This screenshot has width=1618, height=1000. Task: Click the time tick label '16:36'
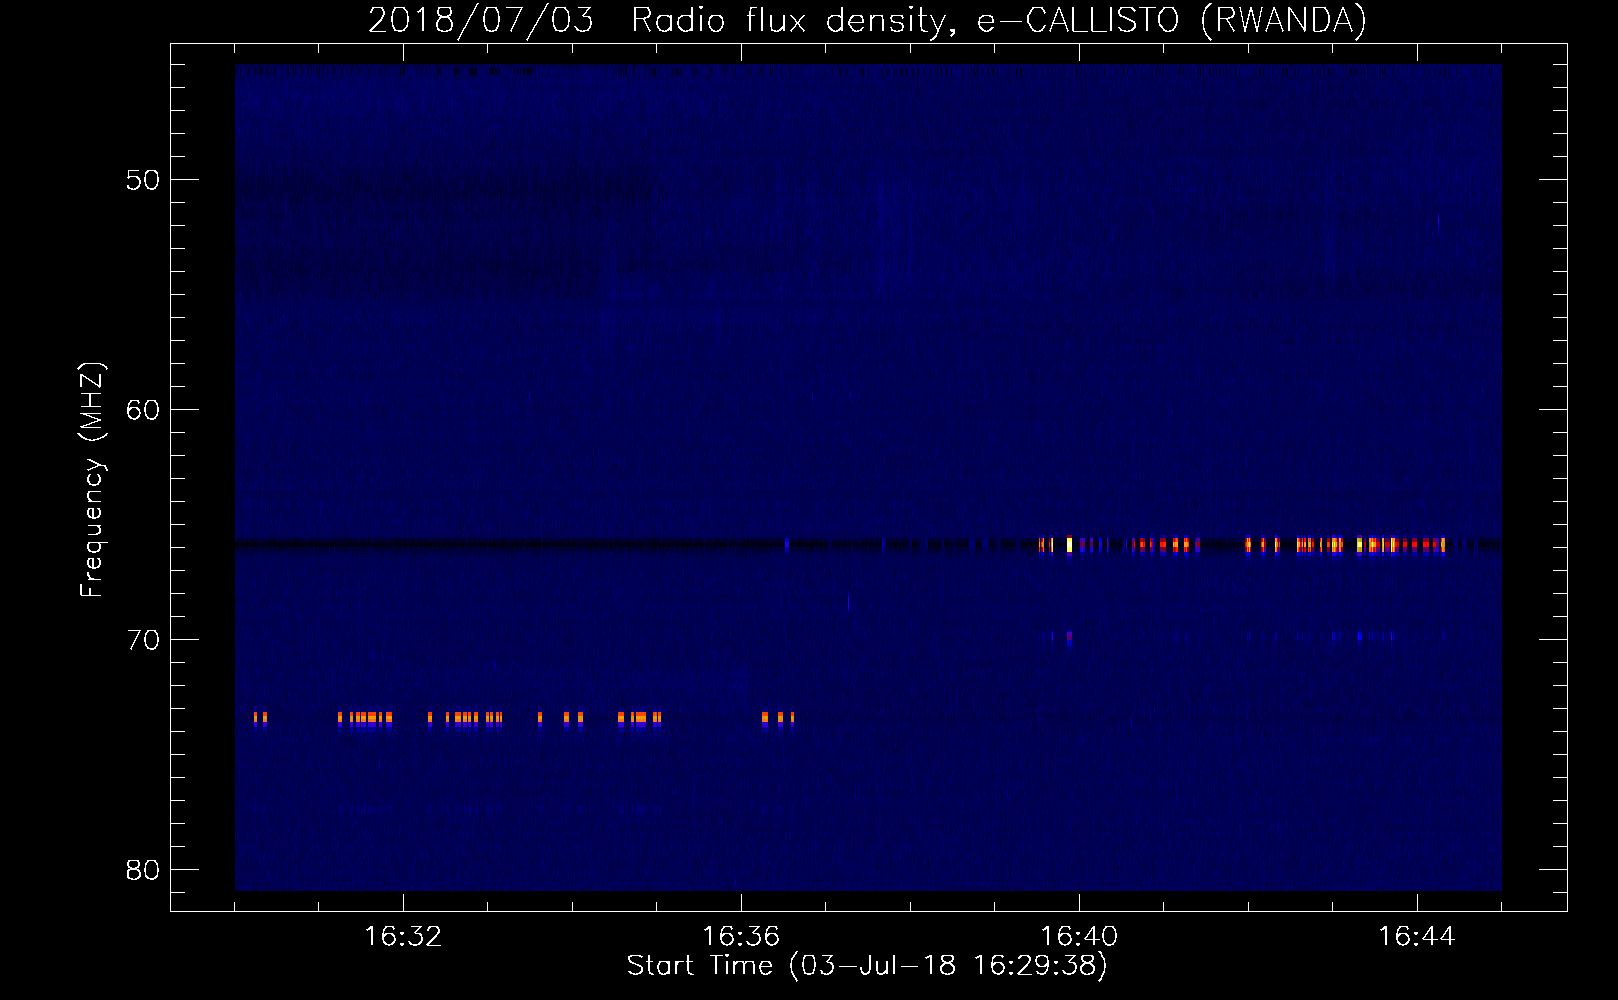741,937
